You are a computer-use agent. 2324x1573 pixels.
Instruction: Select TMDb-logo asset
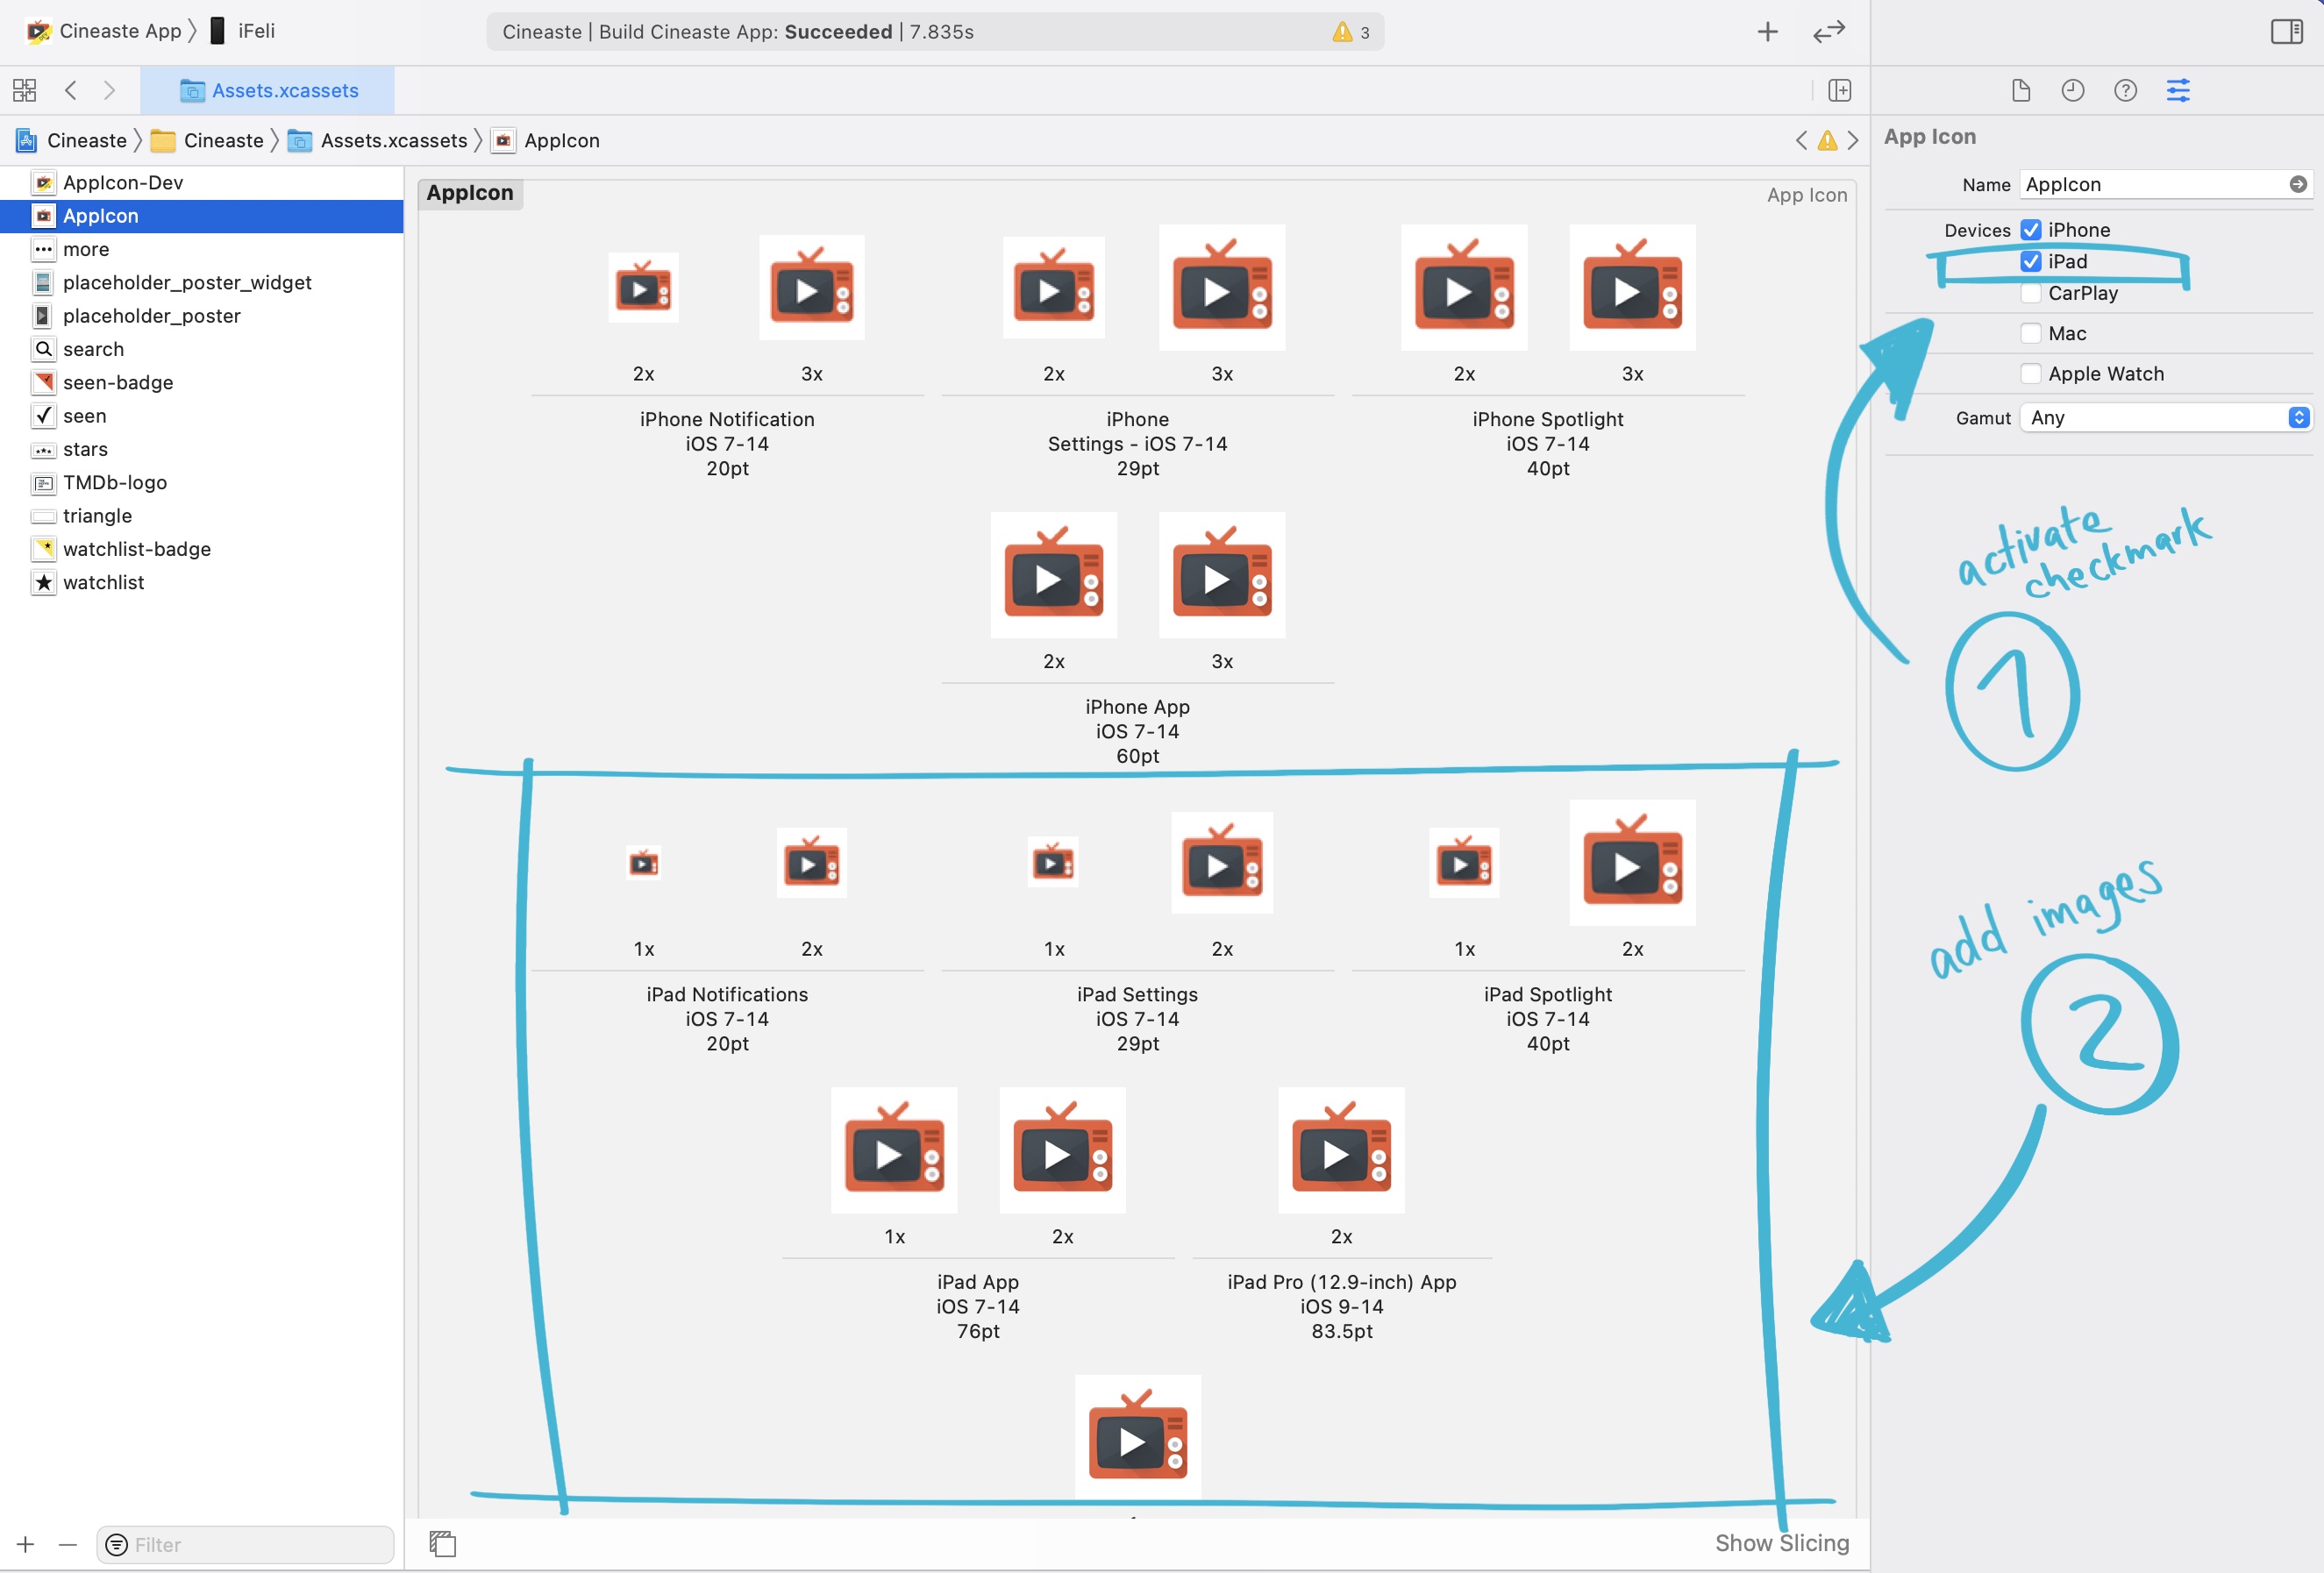pos(202,483)
